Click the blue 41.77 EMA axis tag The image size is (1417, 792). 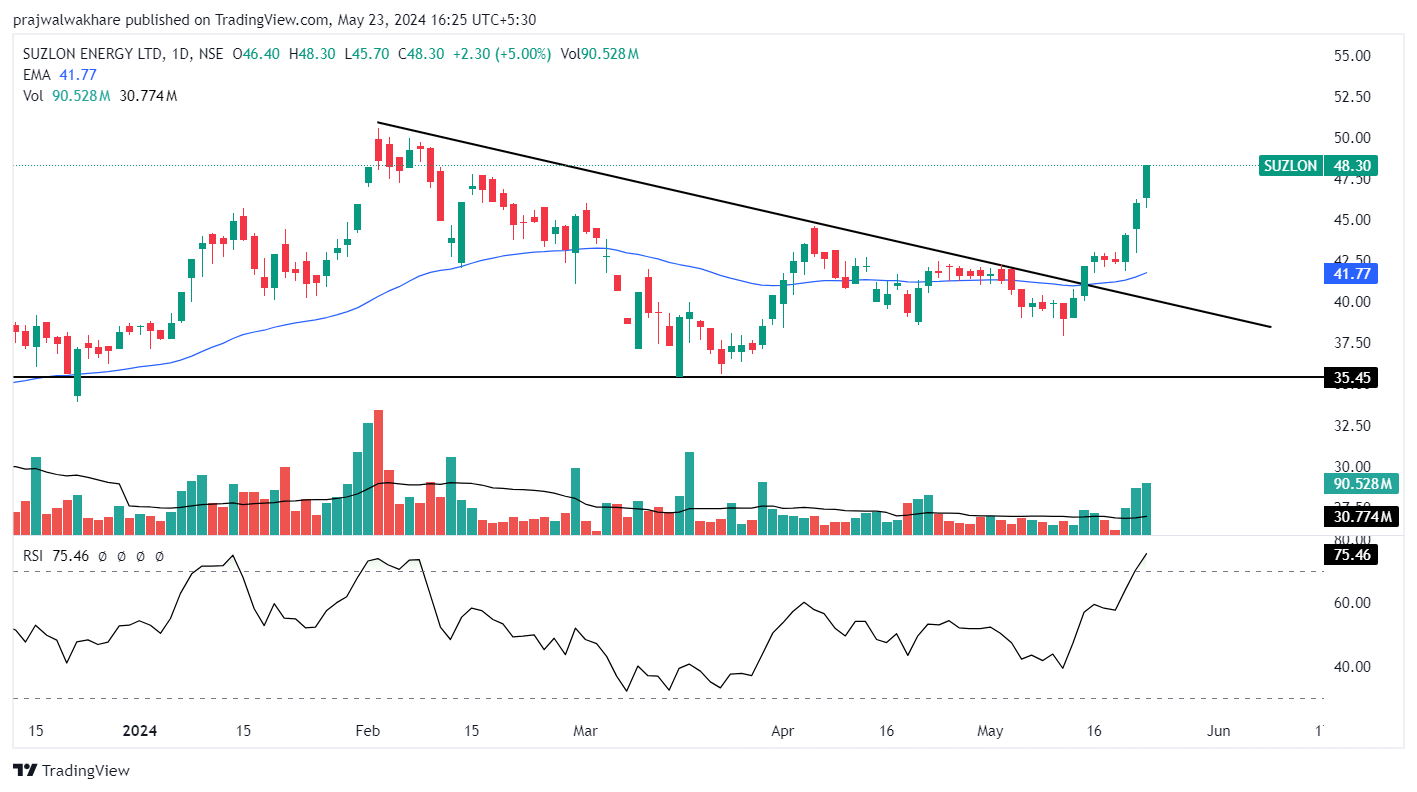[x=1350, y=272]
